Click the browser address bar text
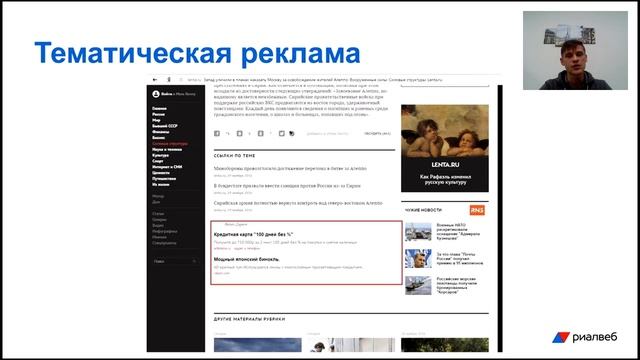 click(x=314, y=80)
